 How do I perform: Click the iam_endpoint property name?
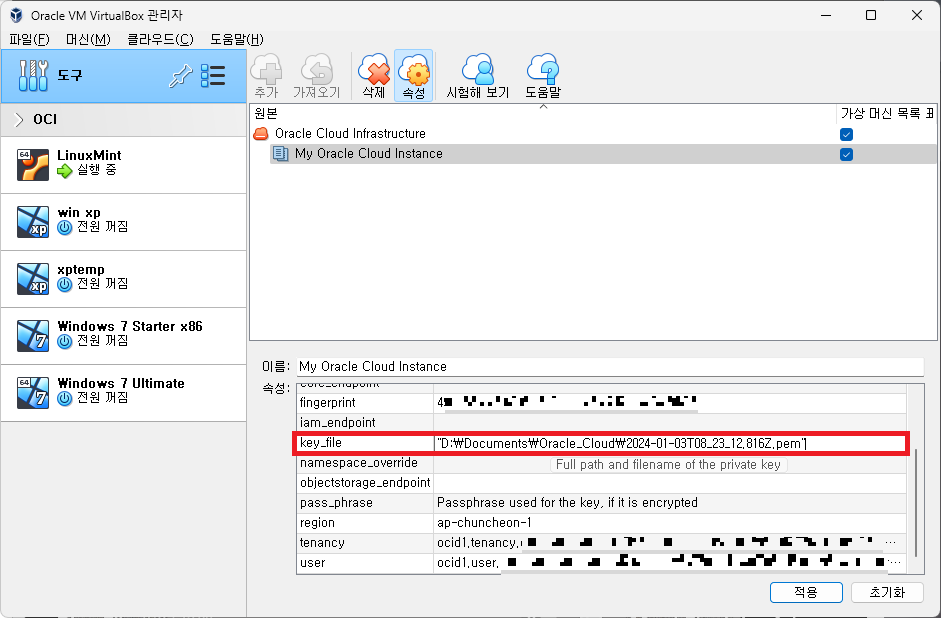pyautogui.click(x=337, y=422)
